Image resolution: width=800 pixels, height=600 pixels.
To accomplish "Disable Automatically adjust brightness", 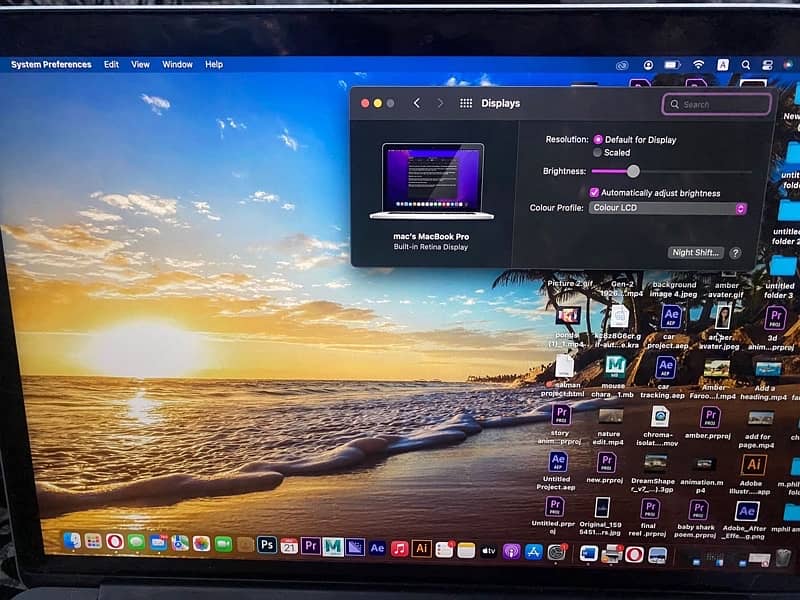I will (x=594, y=193).
